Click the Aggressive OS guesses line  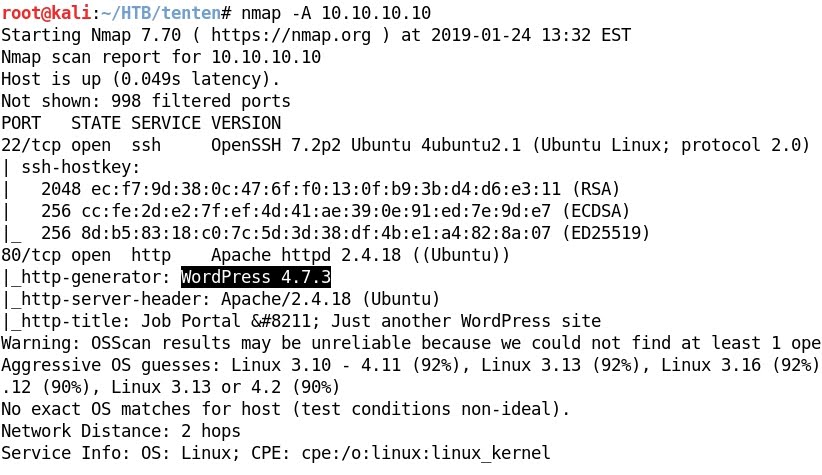pyautogui.click(x=411, y=365)
